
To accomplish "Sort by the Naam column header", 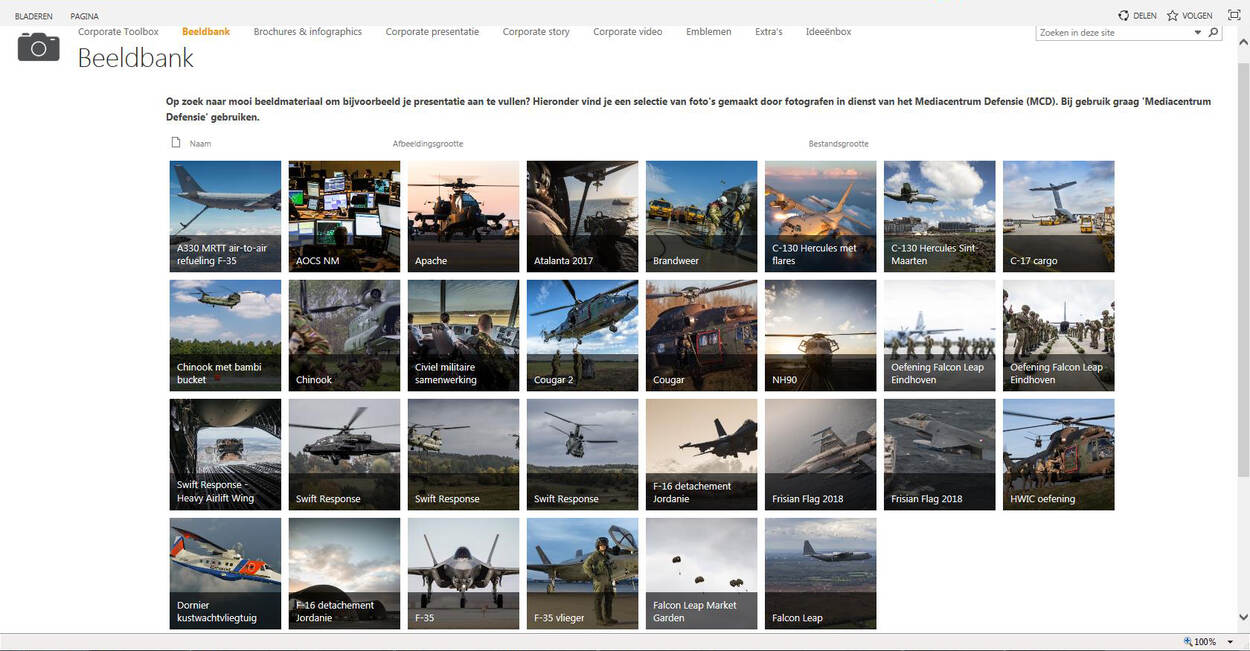I will pos(200,144).
